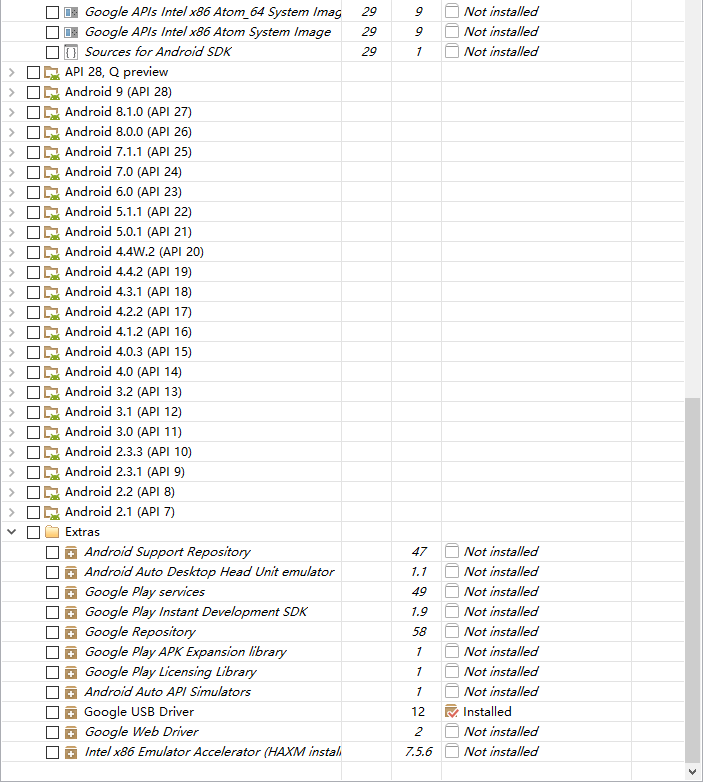Click Google Play Licensing Library package icon
This screenshot has width=703, height=782.
[x=71, y=672]
